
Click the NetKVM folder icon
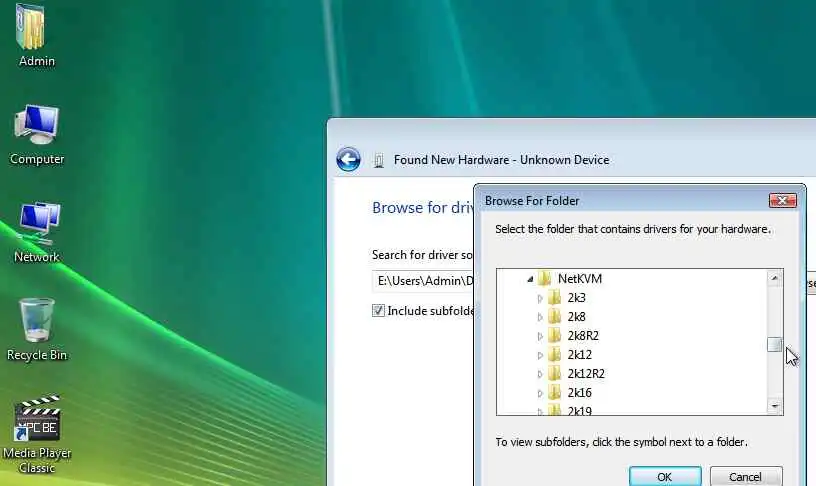(x=544, y=278)
